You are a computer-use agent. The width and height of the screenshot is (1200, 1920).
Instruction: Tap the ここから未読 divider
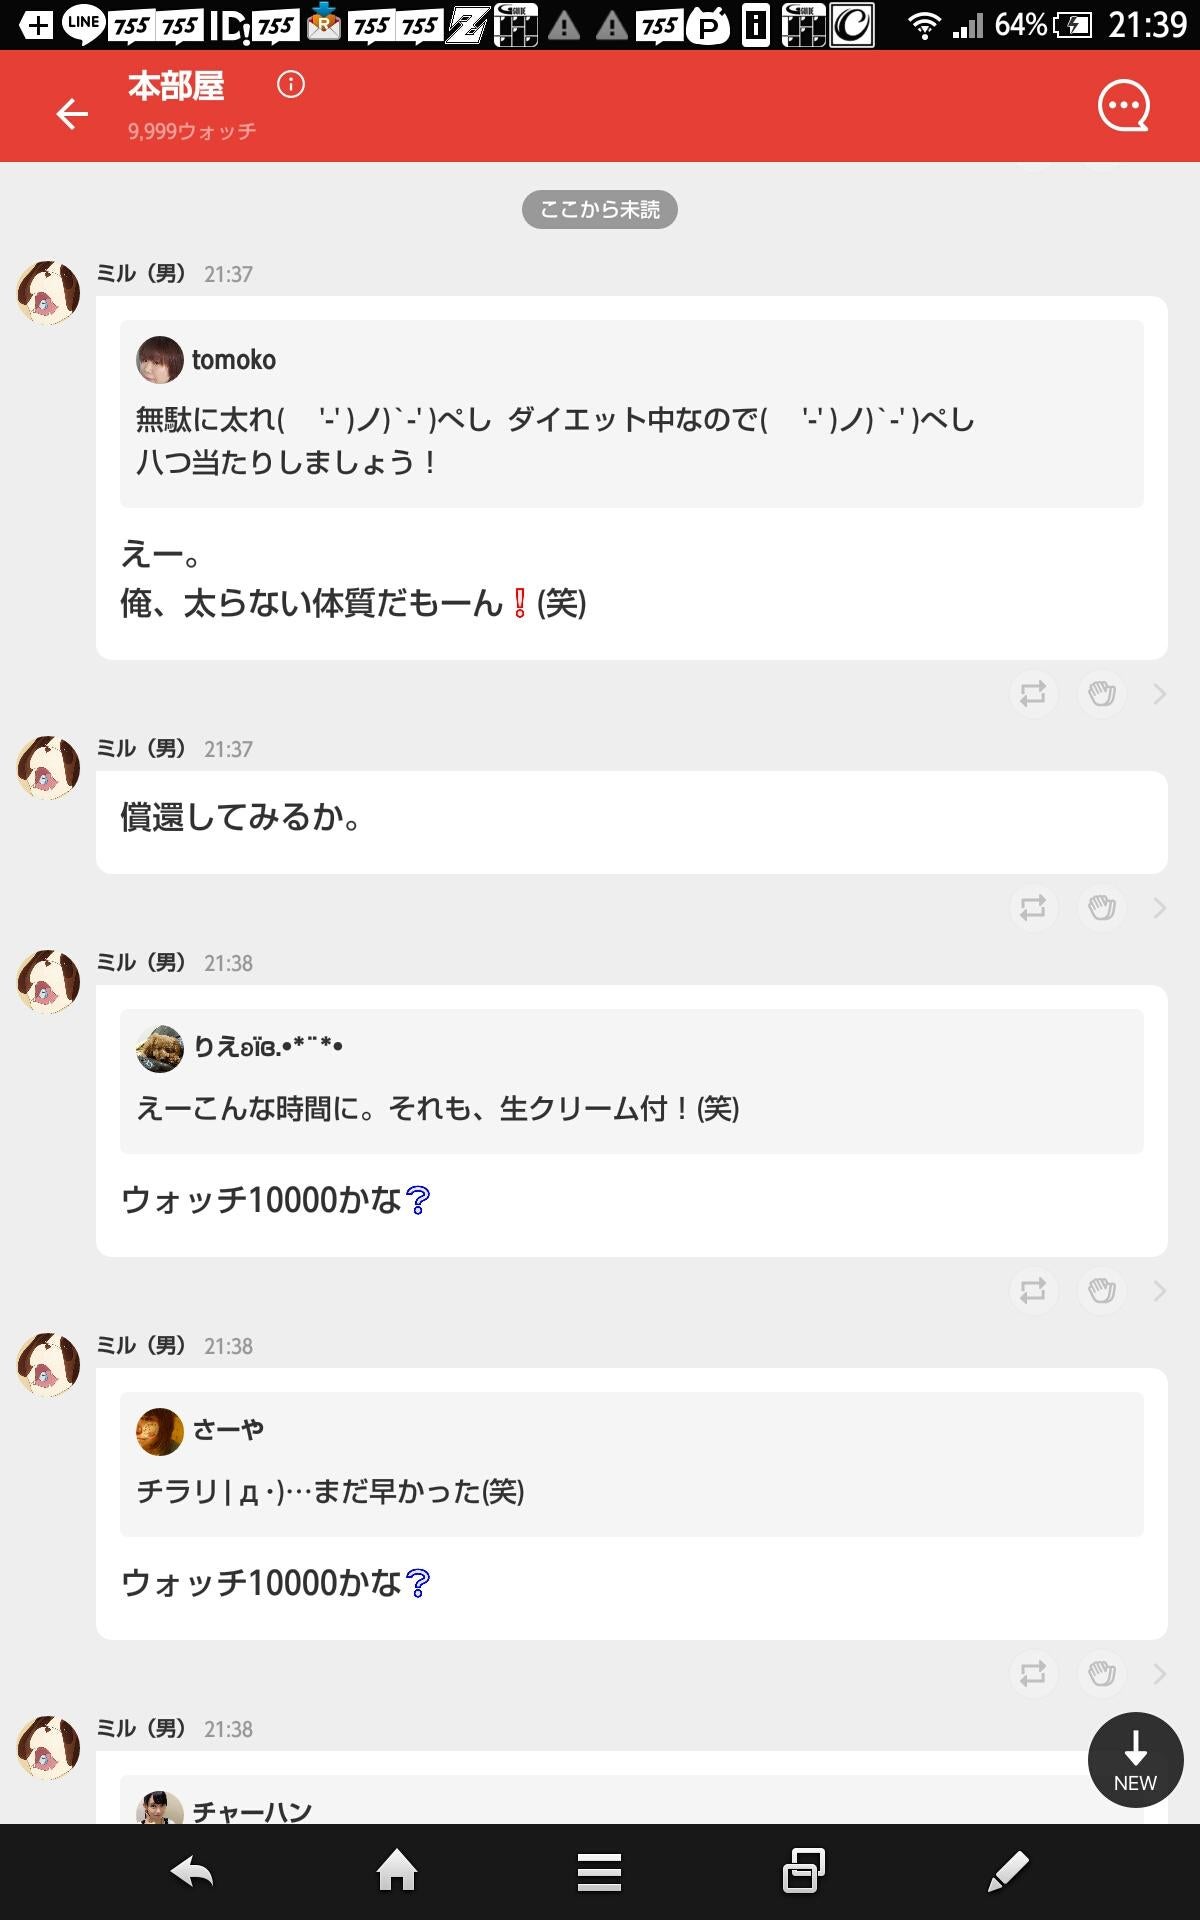599,210
